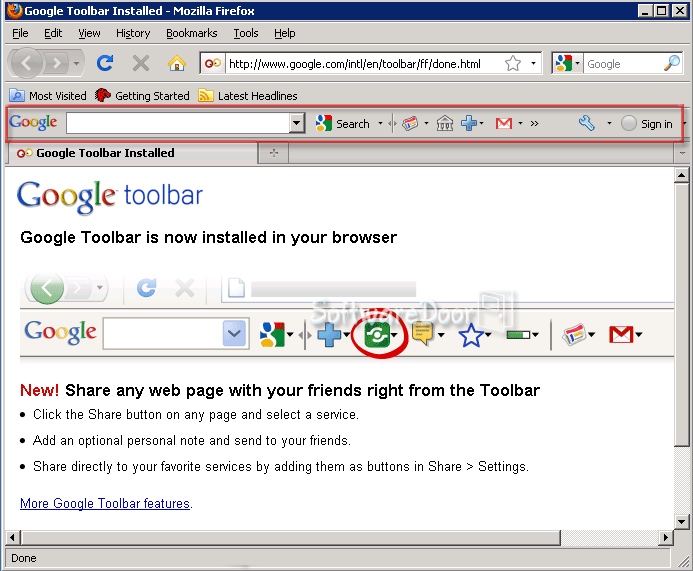693x571 pixels.
Task: Click the horizontal scrollbar thumb
Action: (291, 538)
